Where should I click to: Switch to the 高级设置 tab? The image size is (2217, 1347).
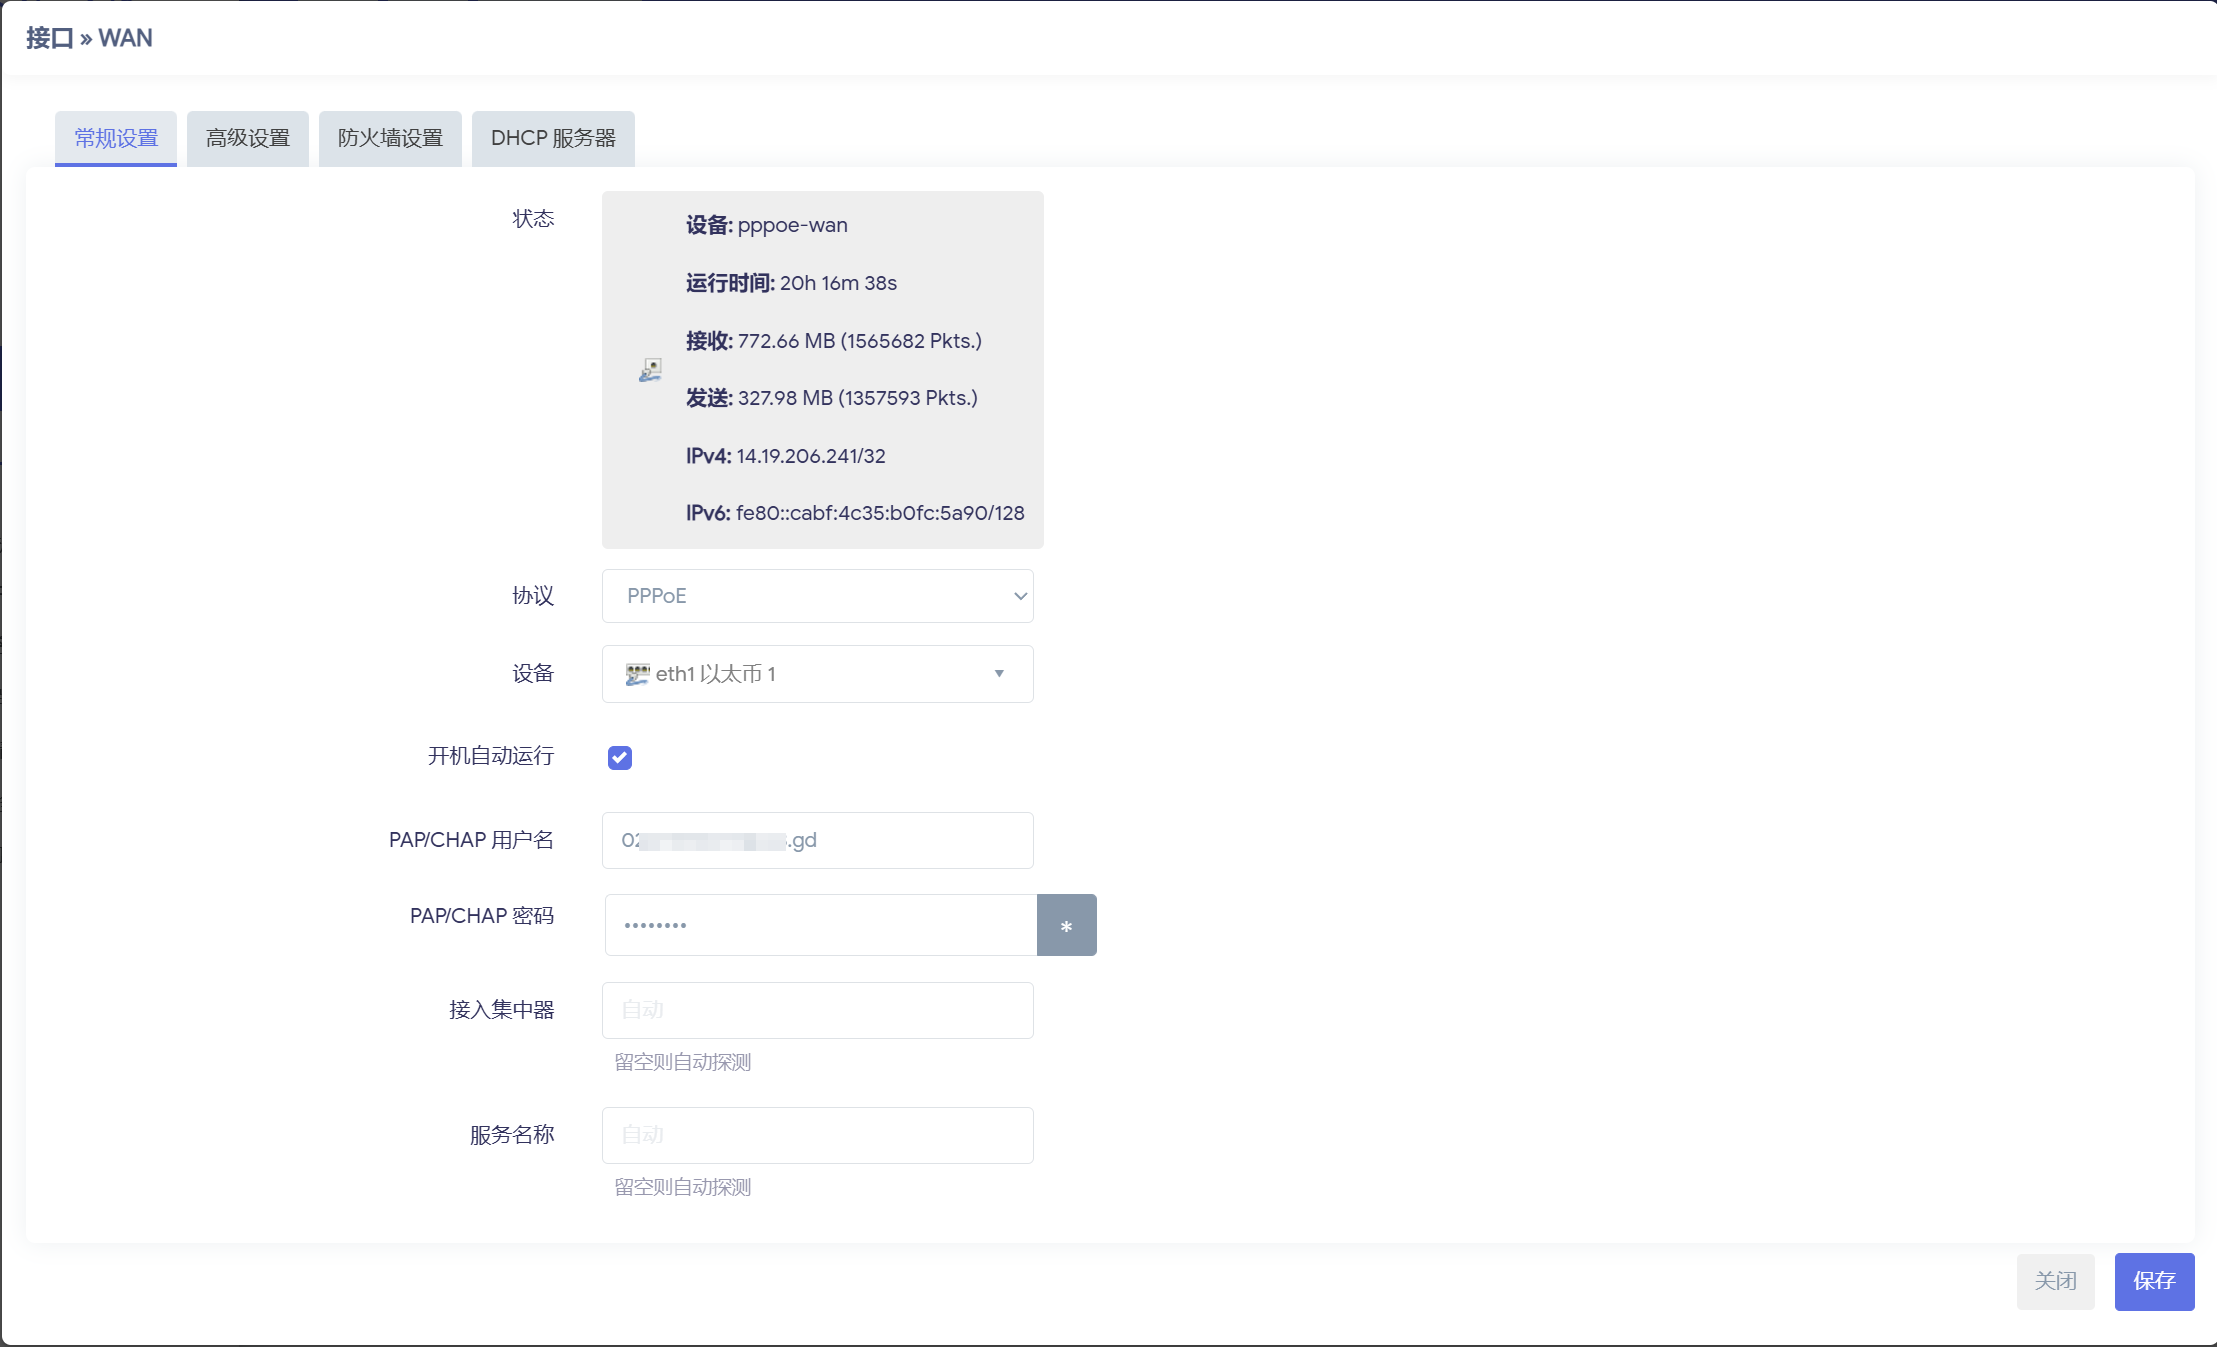coord(247,138)
